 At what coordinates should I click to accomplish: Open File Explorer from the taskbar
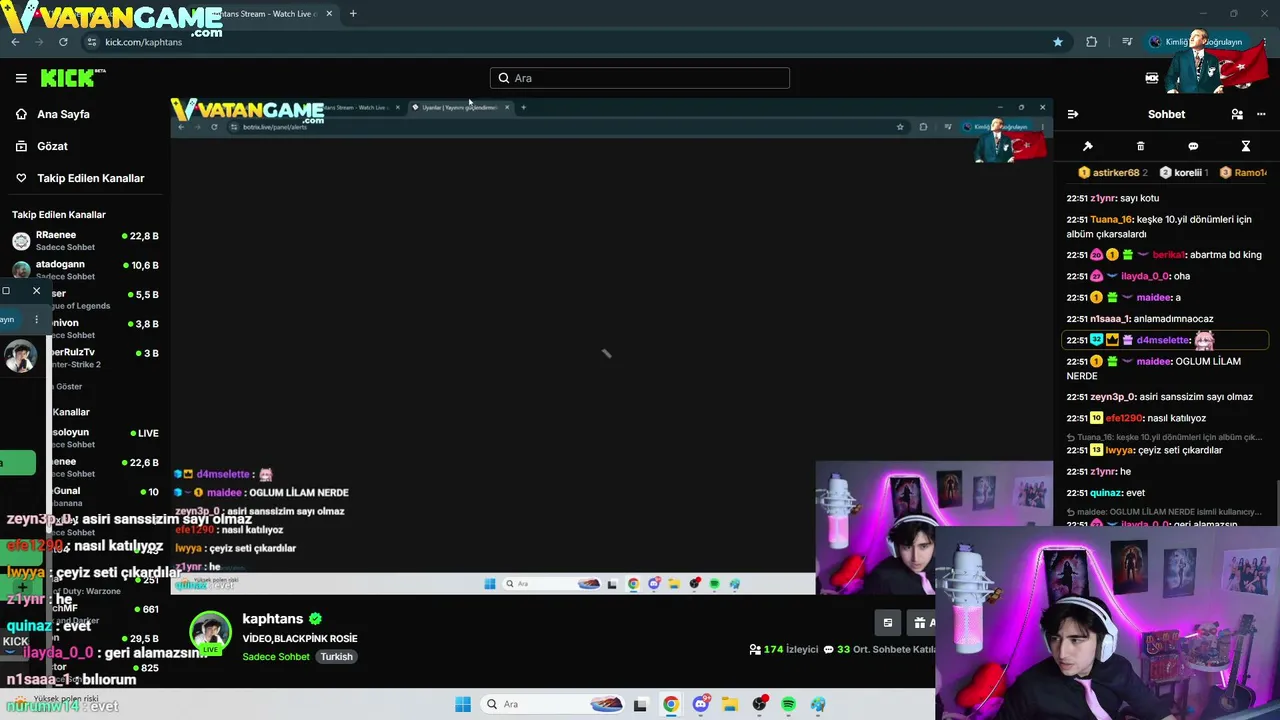point(730,704)
